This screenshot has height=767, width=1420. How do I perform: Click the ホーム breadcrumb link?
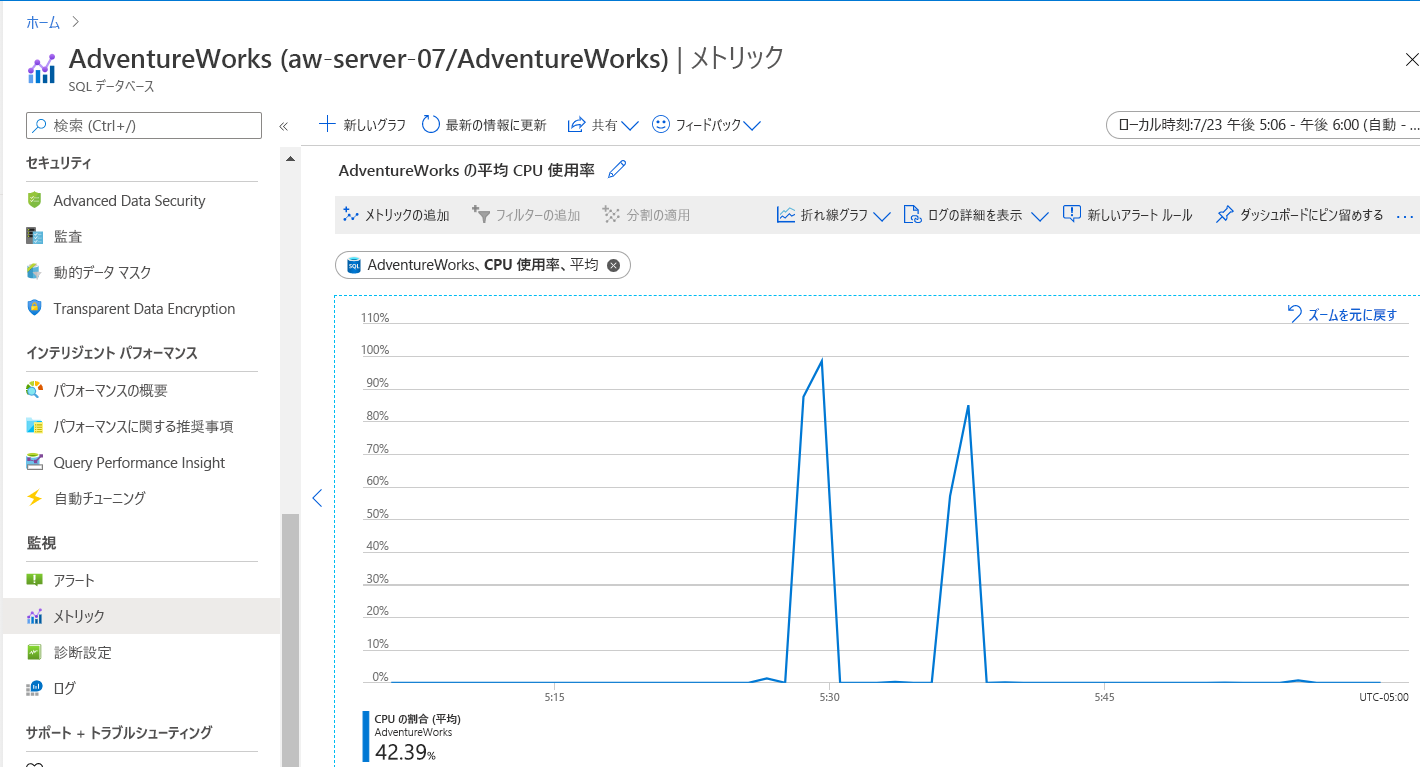coord(43,22)
